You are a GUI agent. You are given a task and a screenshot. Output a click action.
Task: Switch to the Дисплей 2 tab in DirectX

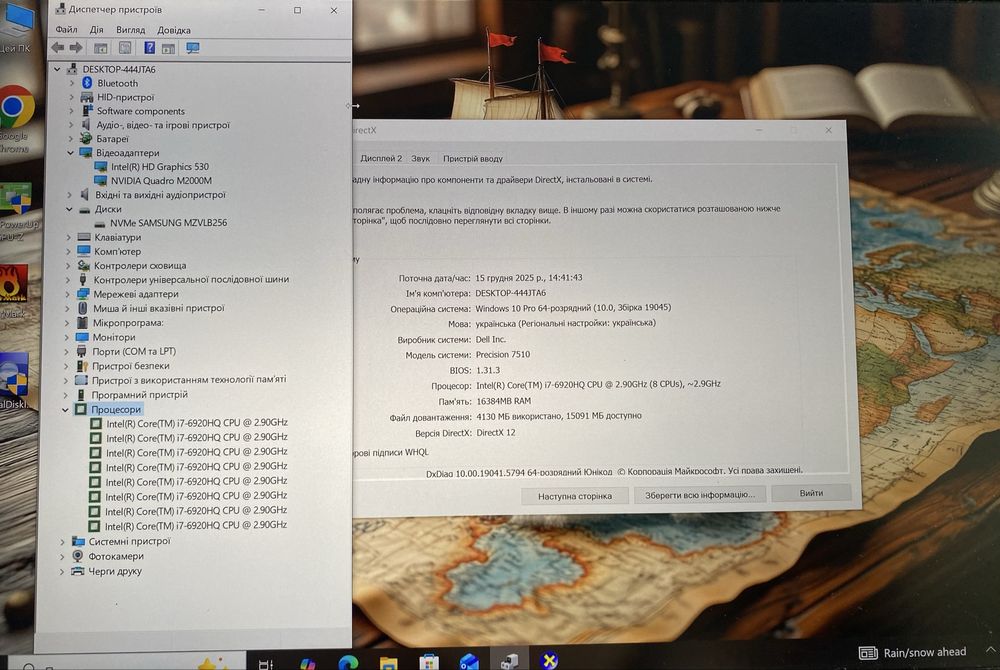click(x=381, y=158)
